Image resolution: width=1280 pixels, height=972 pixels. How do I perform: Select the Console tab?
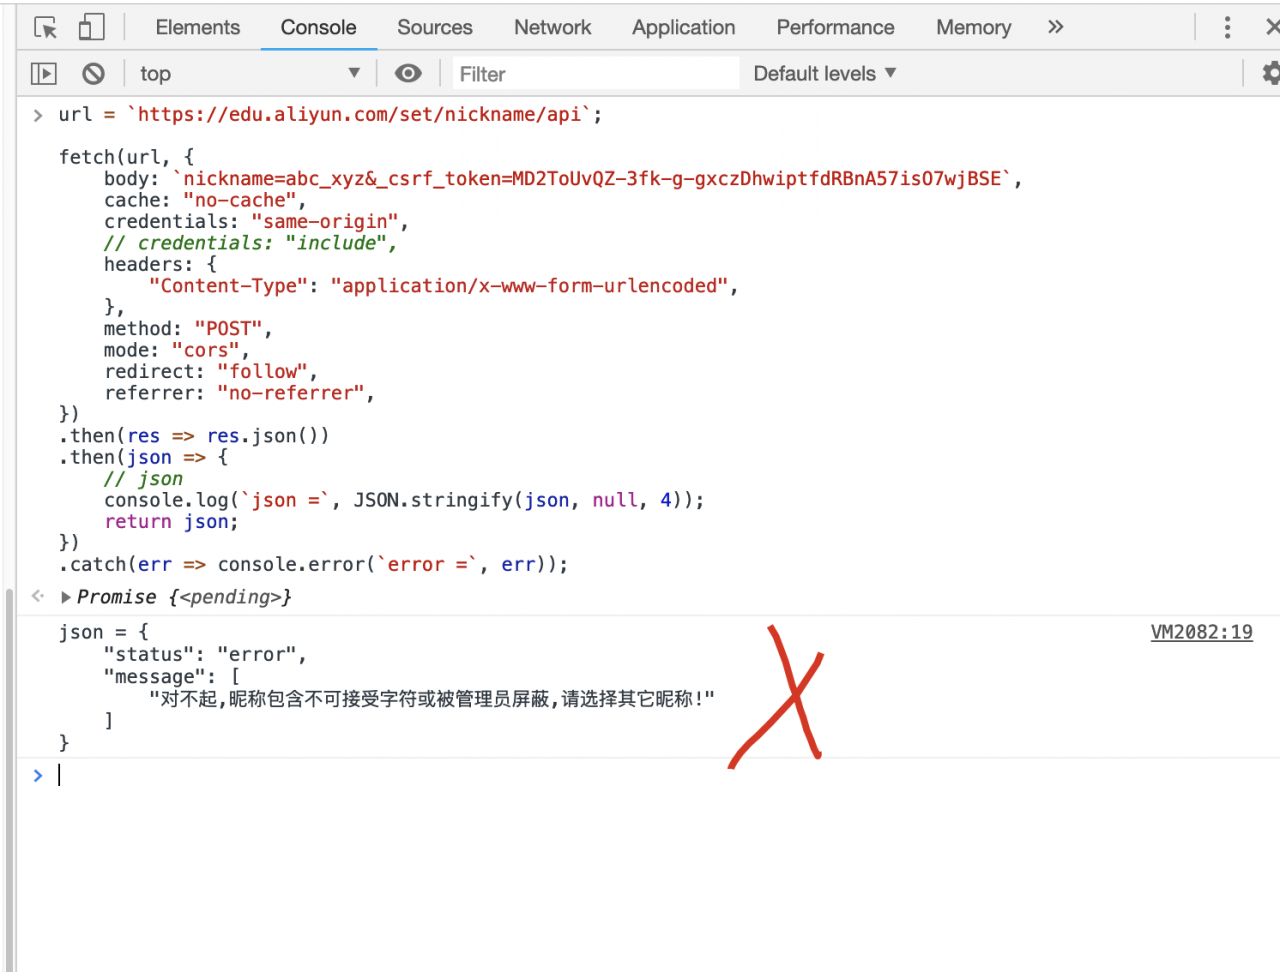pos(318,27)
